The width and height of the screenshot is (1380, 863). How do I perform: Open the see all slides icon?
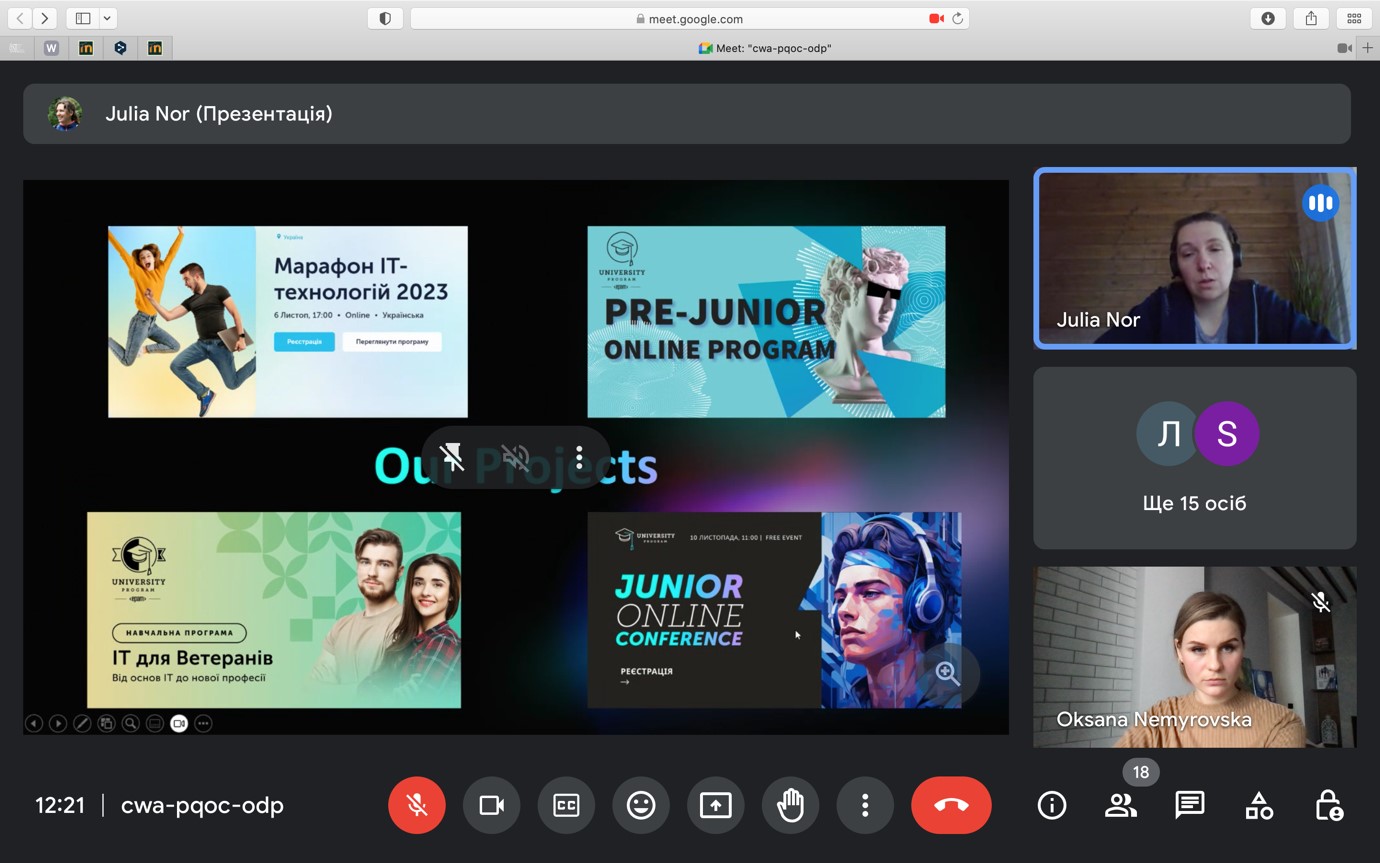[x=106, y=723]
